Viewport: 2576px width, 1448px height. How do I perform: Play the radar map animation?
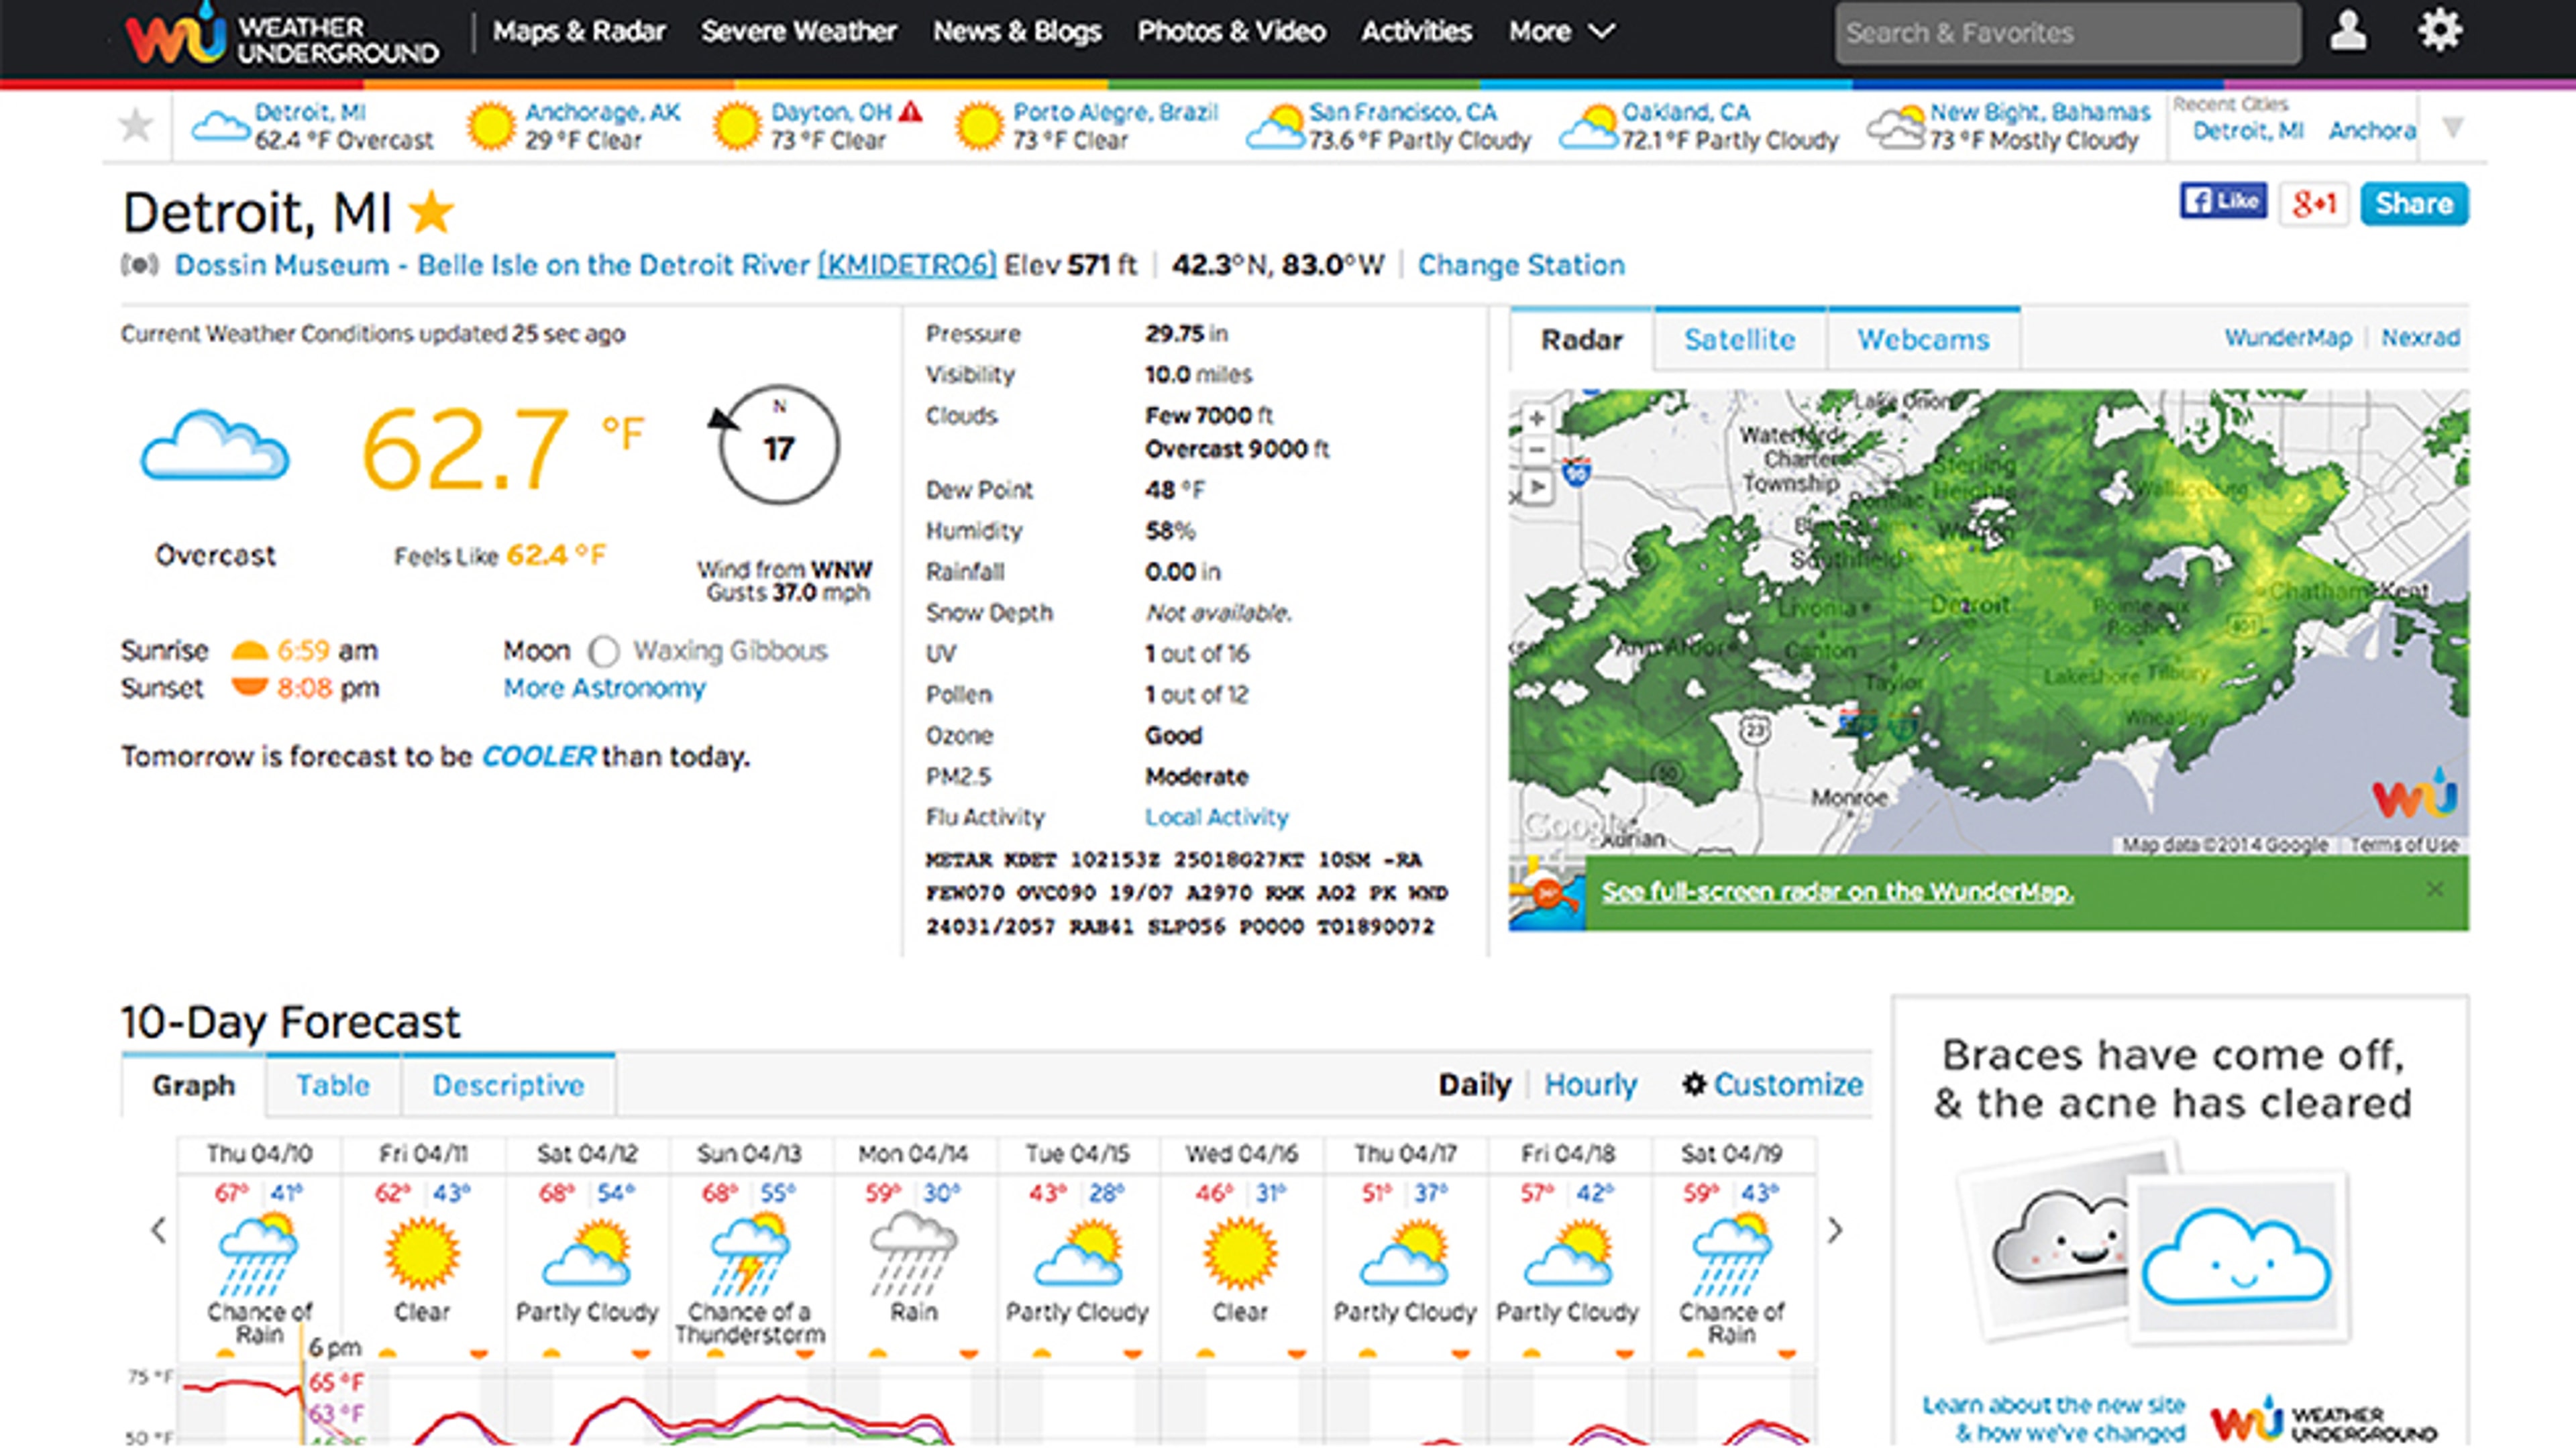pyautogui.click(x=1536, y=487)
